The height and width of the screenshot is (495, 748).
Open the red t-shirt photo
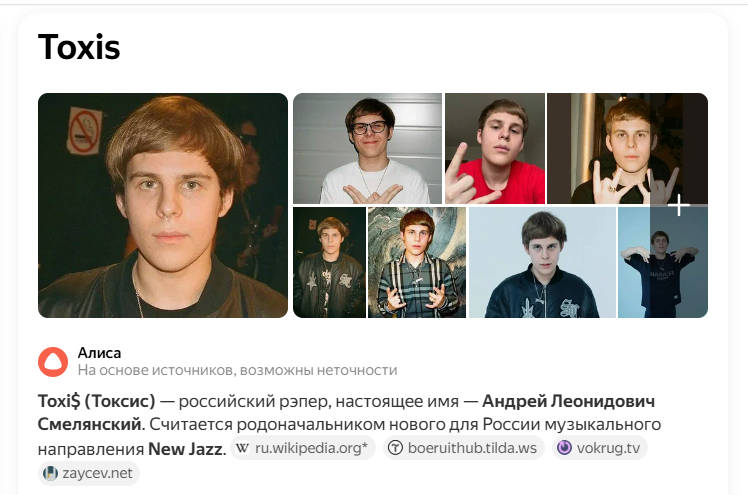pos(495,149)
